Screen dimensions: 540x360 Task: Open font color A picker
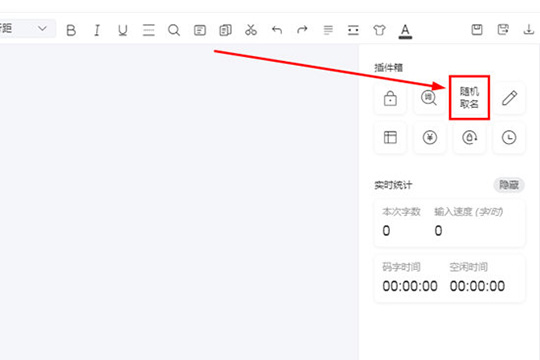coord(405,31)
